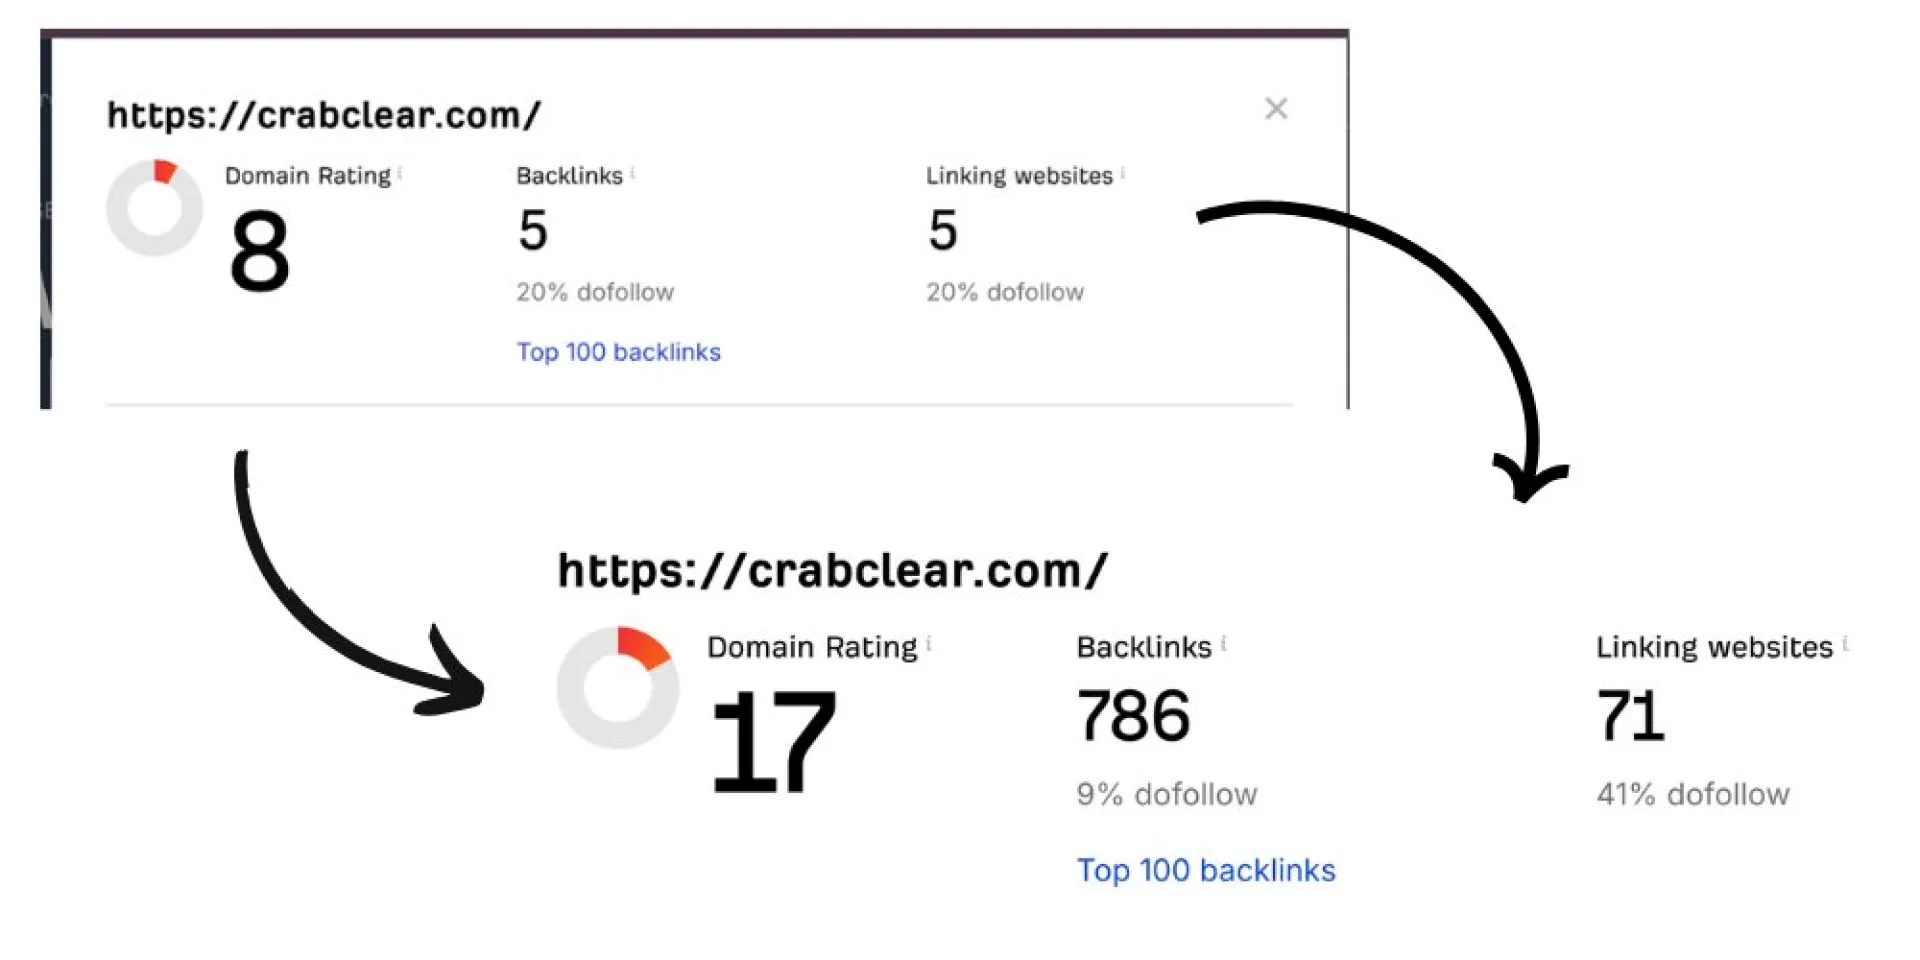Click the Domain Rating 17 donut chart
Viewport: 1920px width, 960px height.
pyautogui.click(x=618, y=688)
